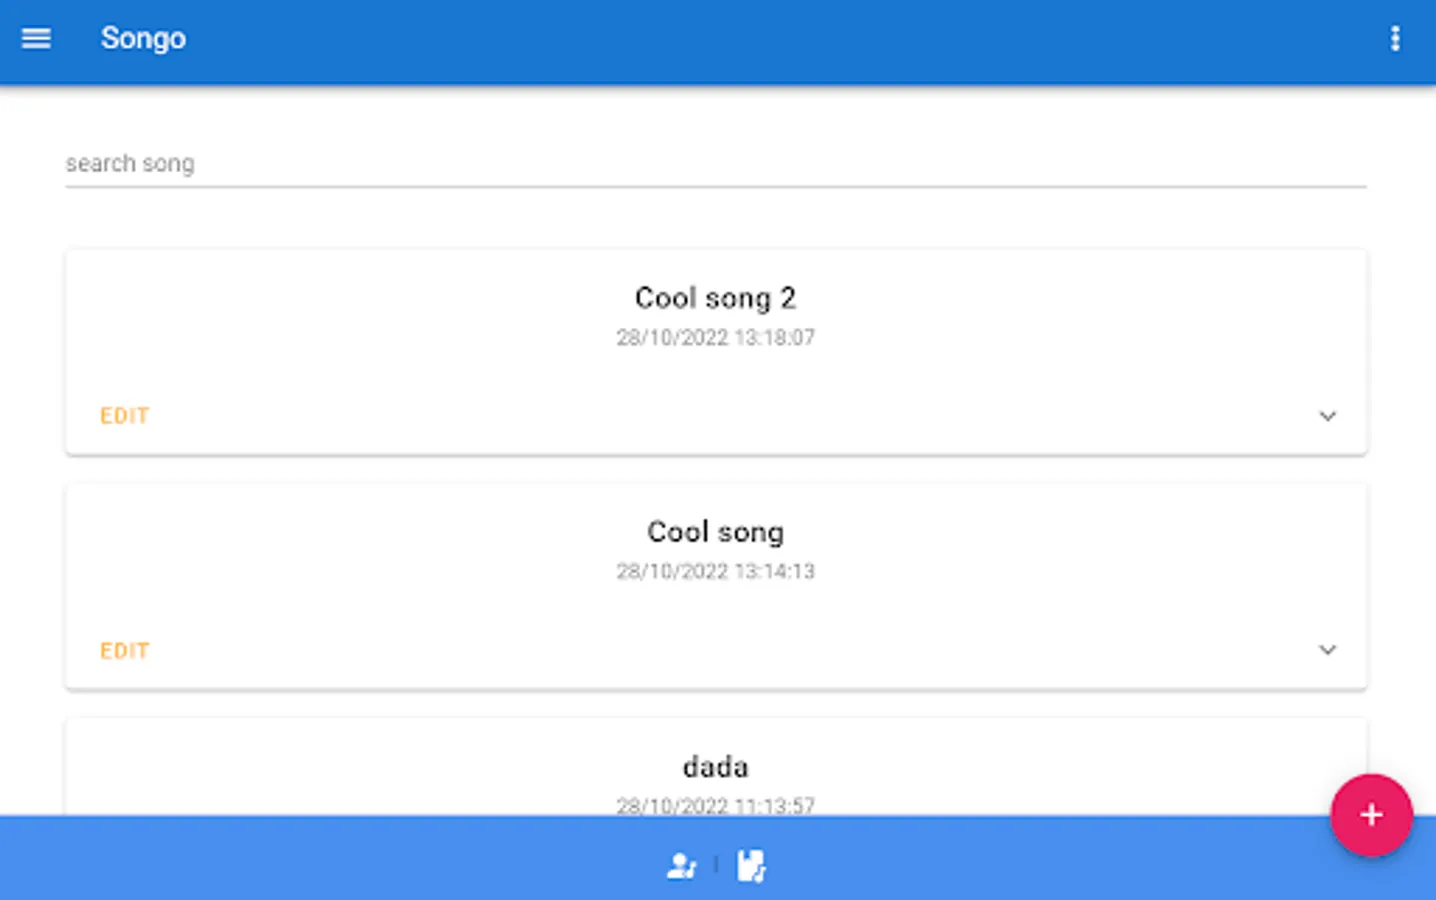Click the 13:18:07 timestamp of Cool song 2
This screenshot has width=1436, height=900.
point(715,338)
